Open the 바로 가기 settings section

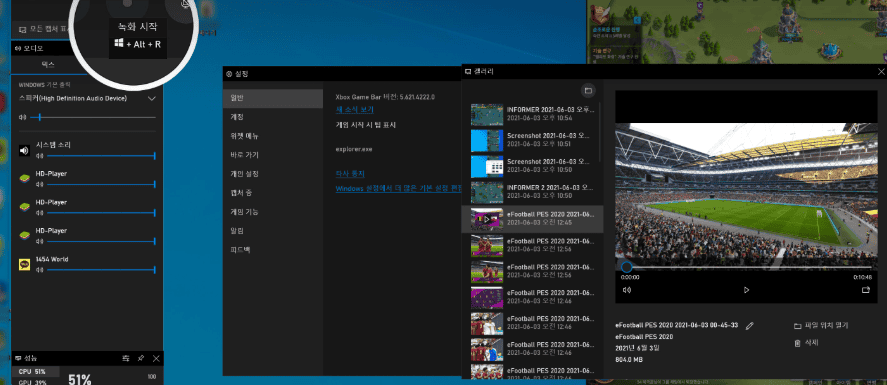click(x=273, y=155)
